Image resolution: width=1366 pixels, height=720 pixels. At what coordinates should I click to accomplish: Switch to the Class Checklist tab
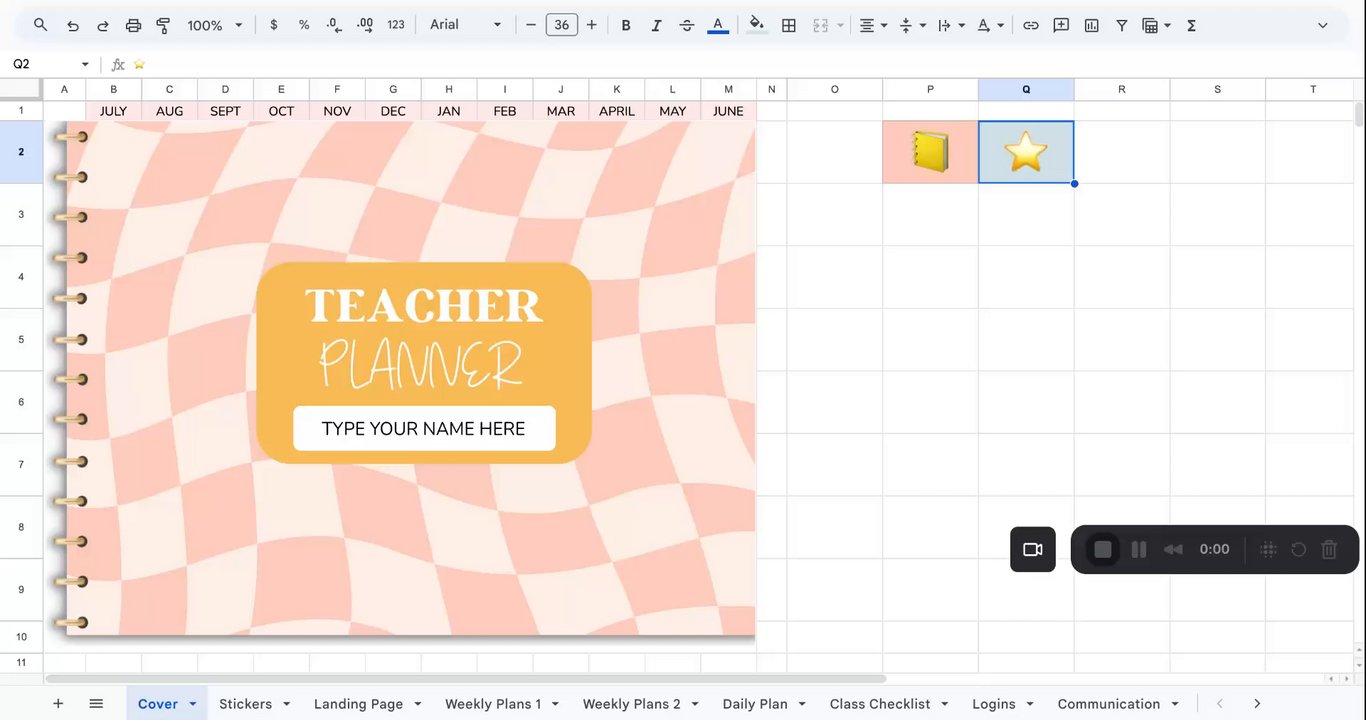click(x=880, y=704)
